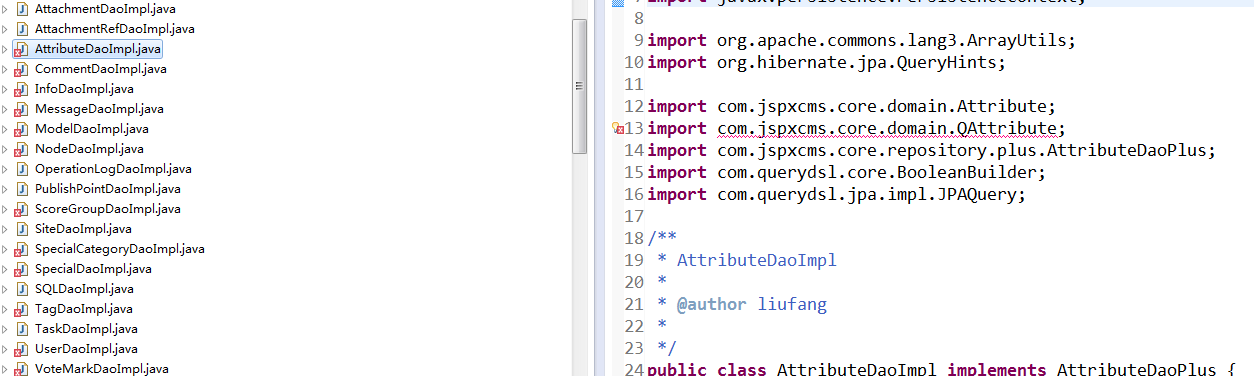The width and height of the screenshot is (1254, 376).
Task: Select VoteMarkDaoImpl.java at the list bottom
Action: (x=102, y=369)
